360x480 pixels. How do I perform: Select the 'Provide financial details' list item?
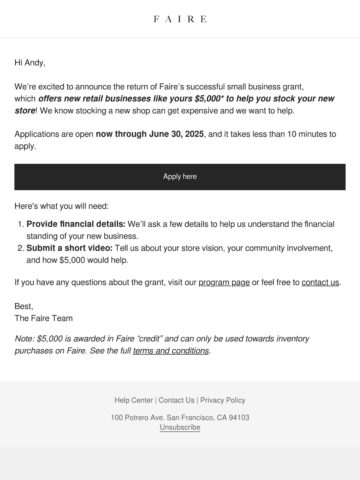[180, 230]
